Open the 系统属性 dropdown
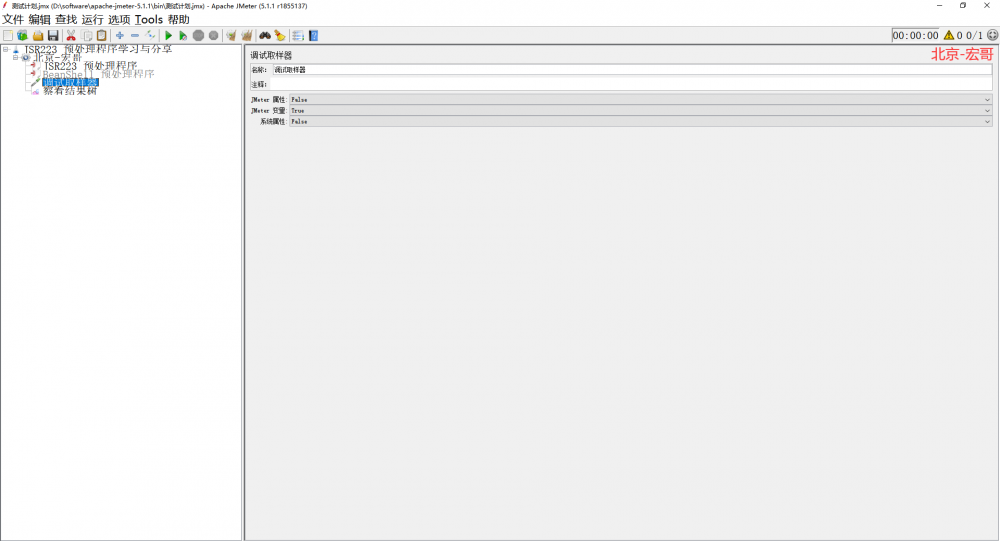Image resolution: width=1000 pixels, height=541 pixels. 641,121
